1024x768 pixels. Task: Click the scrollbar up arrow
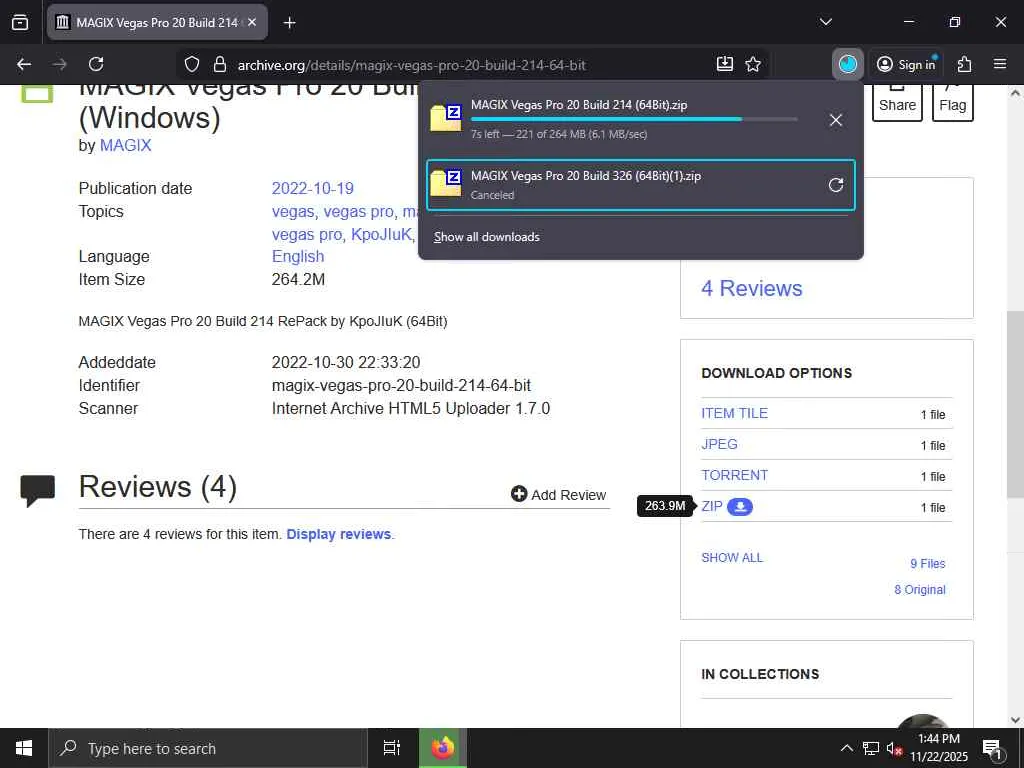coord(1015,93)
